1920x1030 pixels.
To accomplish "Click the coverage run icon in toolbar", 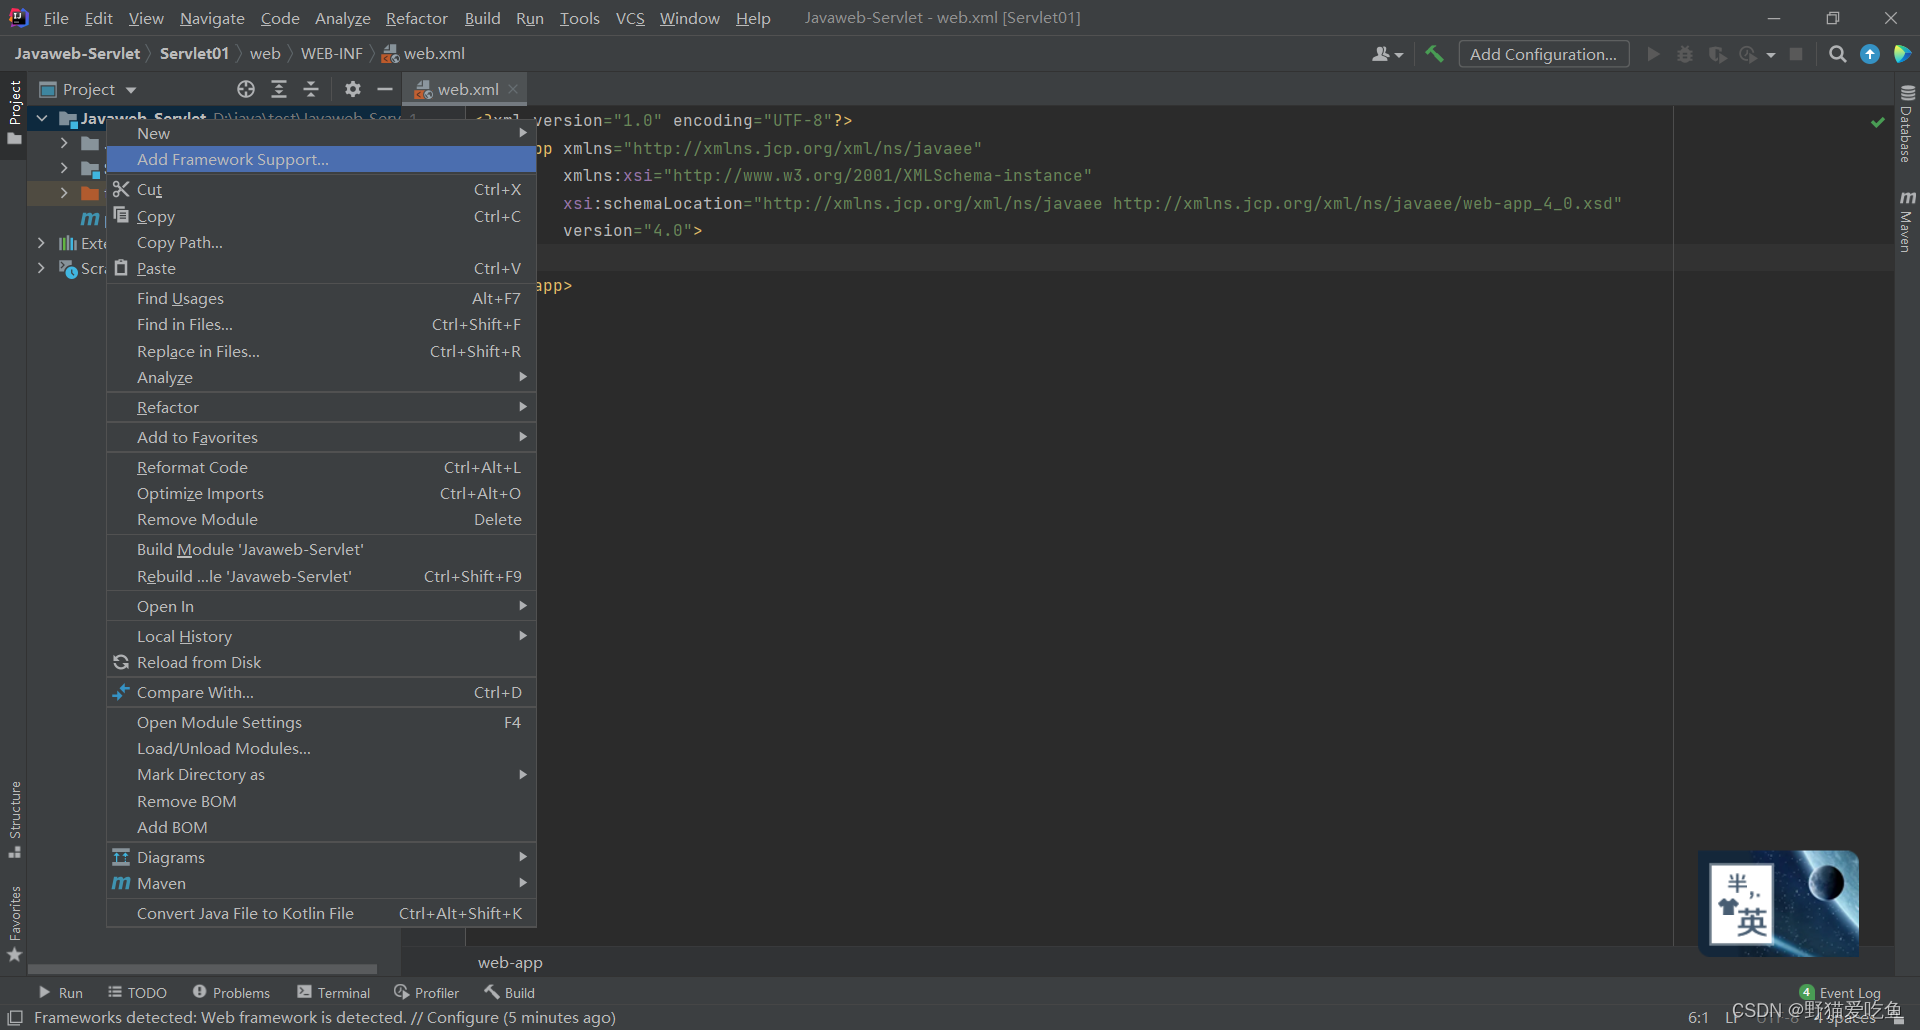I will [x=1718, y=54].
